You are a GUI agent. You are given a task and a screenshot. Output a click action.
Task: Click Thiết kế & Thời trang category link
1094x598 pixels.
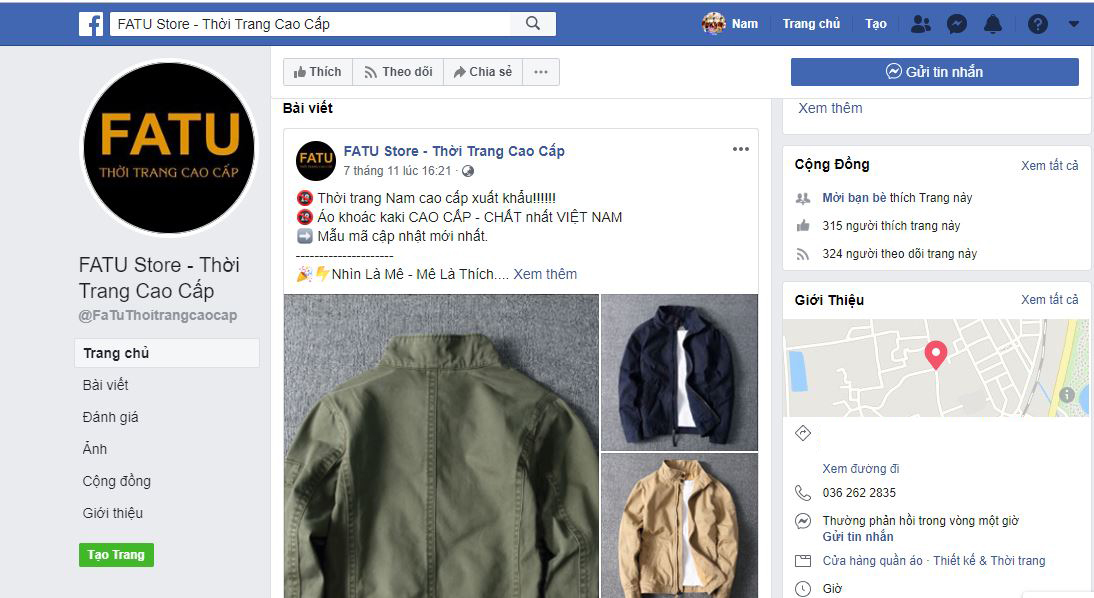click(989, 560)
